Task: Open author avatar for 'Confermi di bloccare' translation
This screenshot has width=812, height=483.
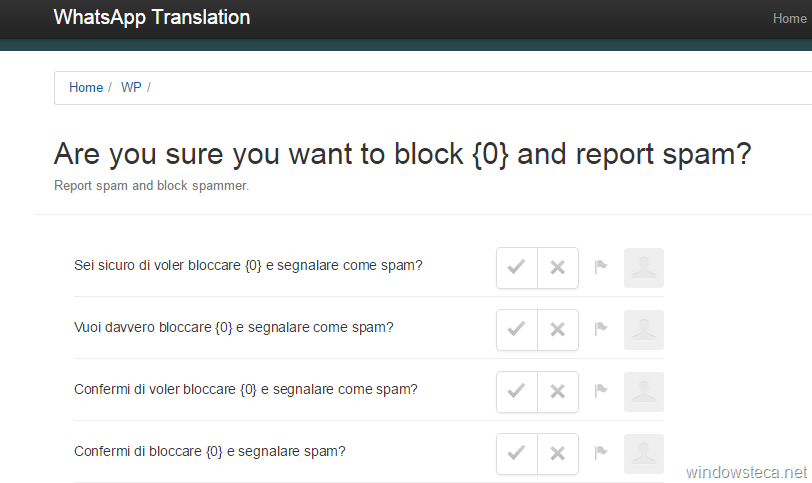Action: coord(644,454)
